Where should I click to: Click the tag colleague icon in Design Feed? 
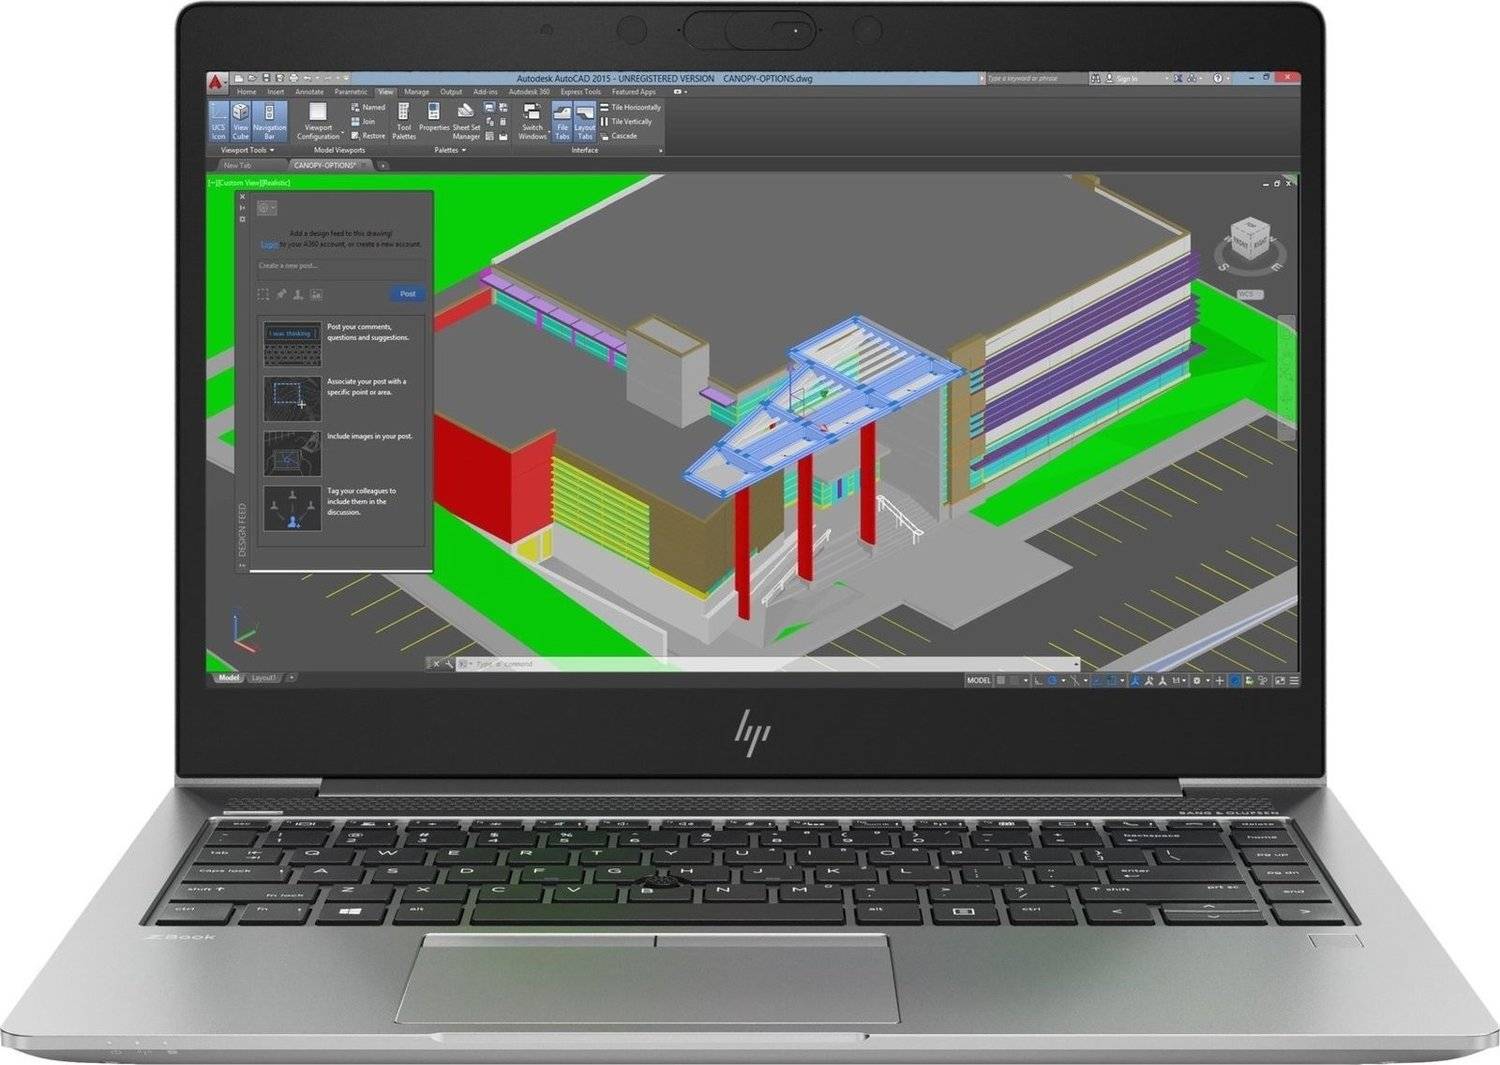pos(298,294)
